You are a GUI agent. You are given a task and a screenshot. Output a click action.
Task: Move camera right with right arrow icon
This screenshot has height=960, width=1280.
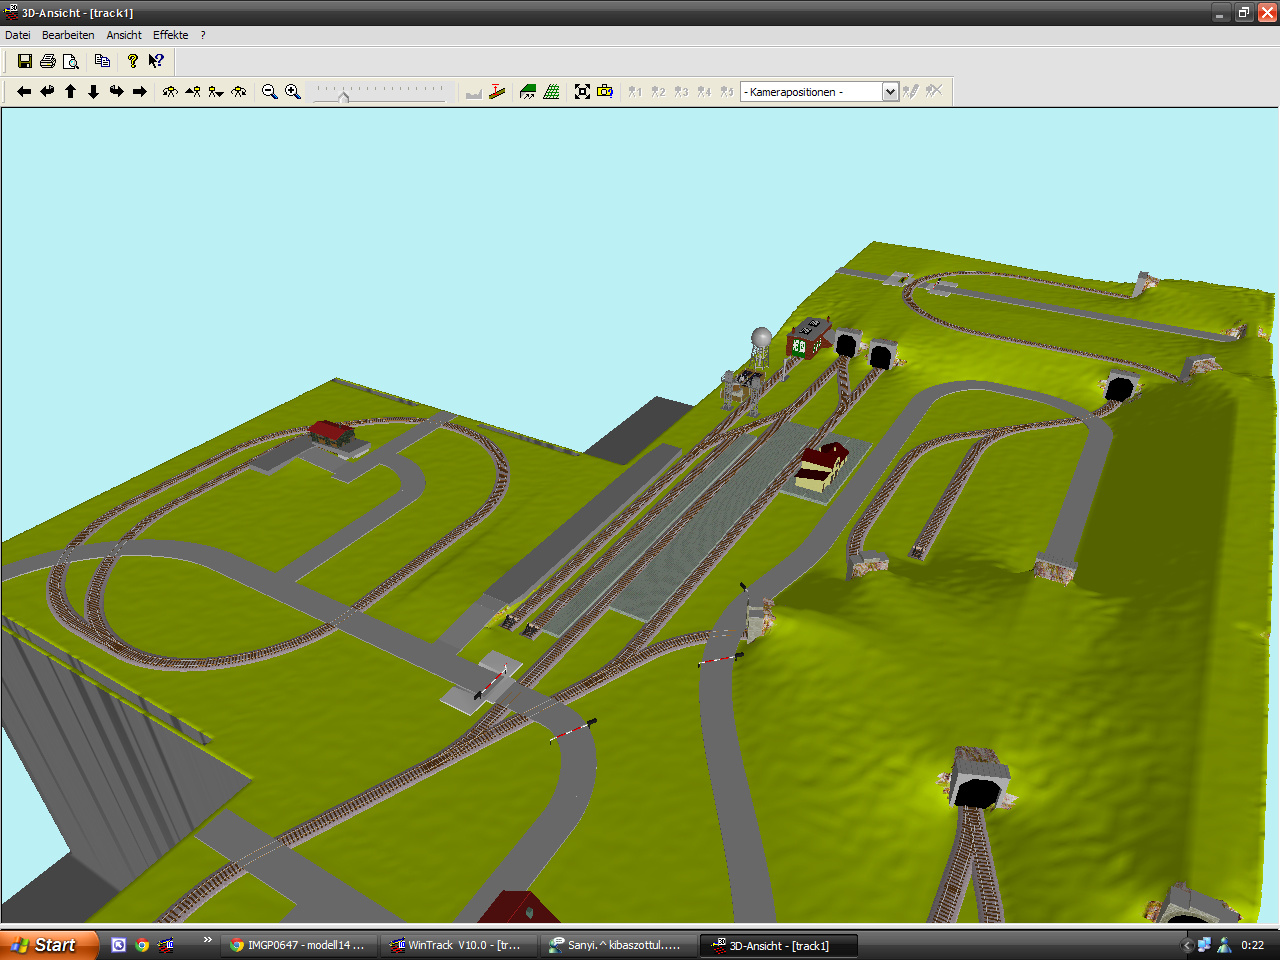coord(140,91)
